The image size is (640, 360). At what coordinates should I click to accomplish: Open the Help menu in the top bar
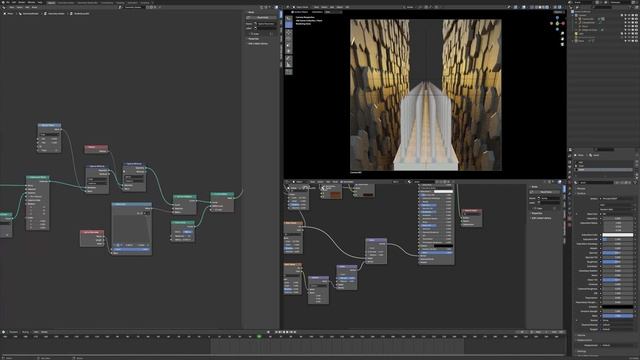pos(40,2)
